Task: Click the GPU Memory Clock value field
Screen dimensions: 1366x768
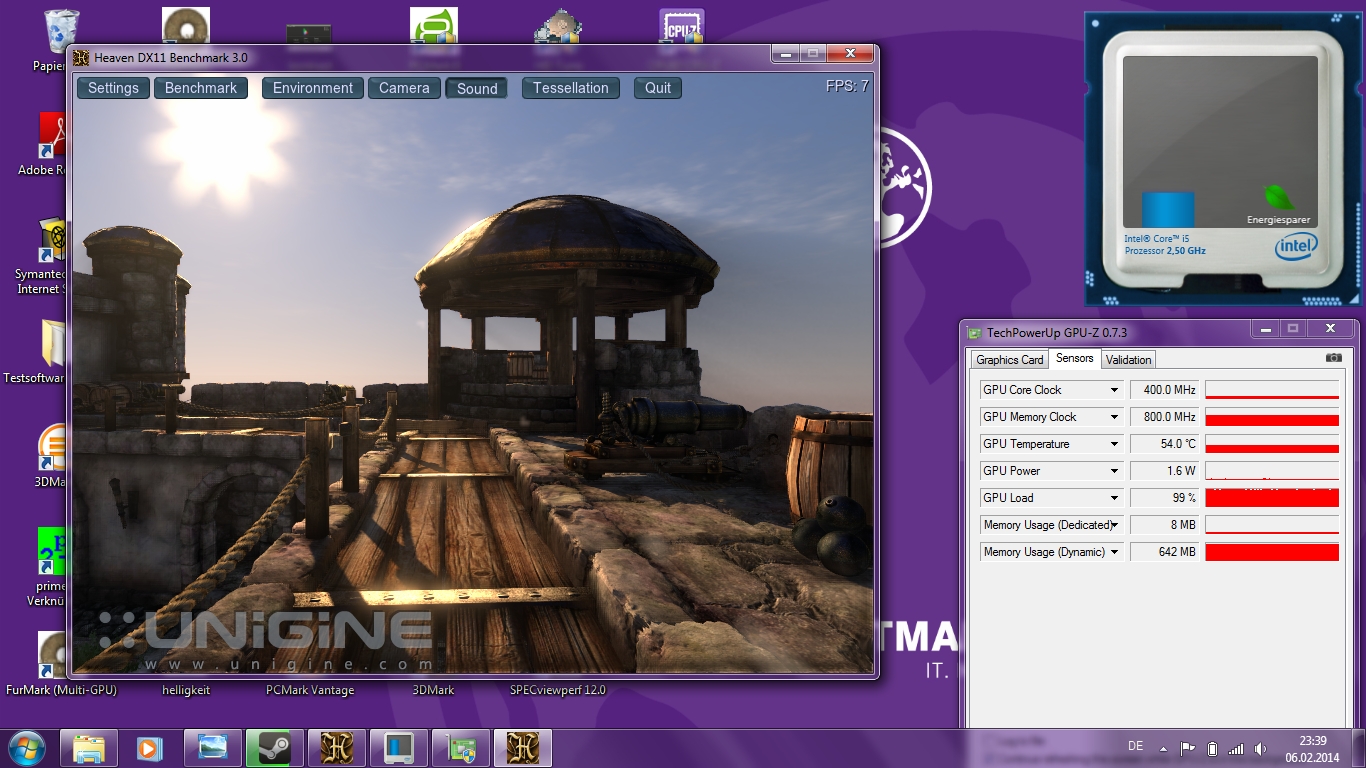Action: click(1164, 417)
